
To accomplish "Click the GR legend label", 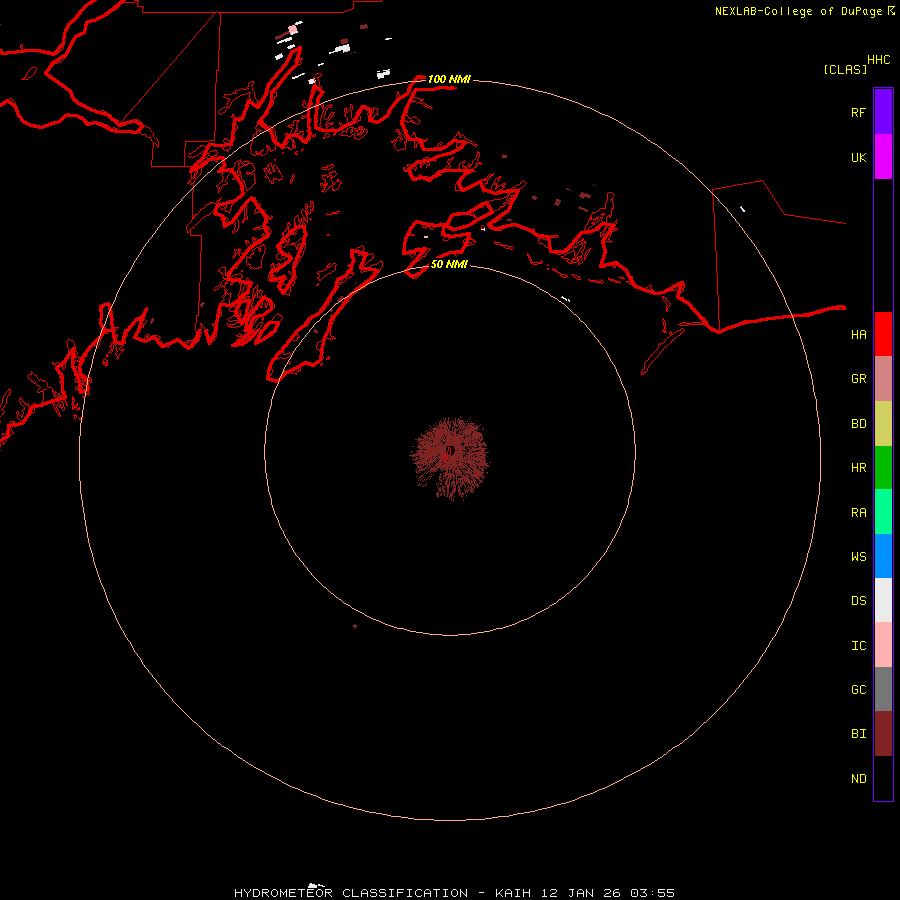I will coord(858,379).
